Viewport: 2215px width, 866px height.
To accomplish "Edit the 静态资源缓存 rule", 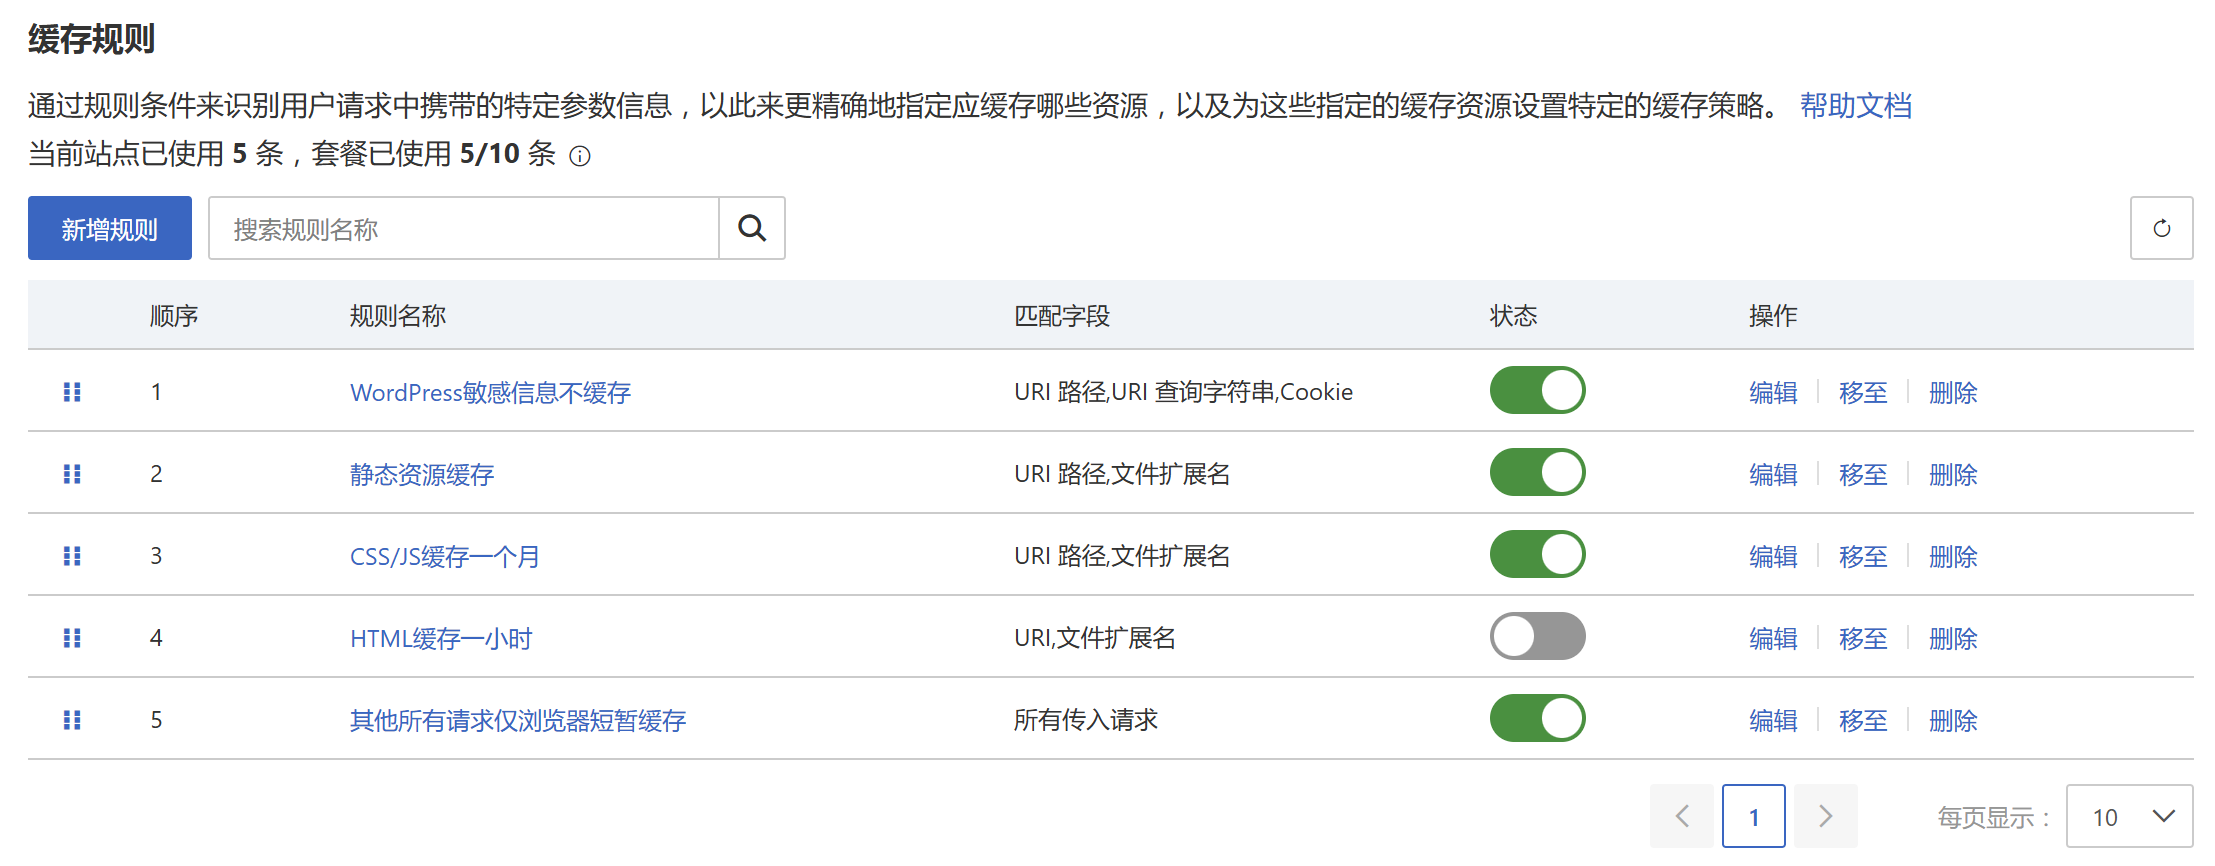I will point(1773,475).
